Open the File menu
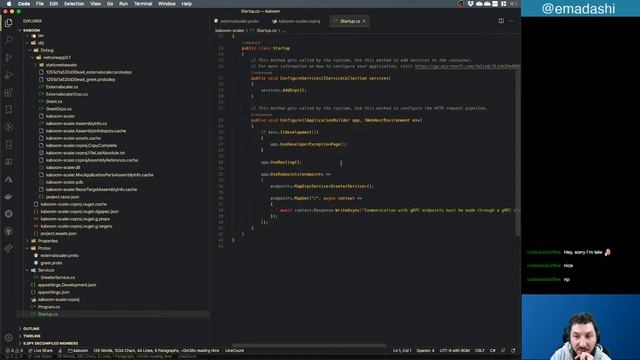The width and height of the screenshot is (640, 360). tap(40, 4)
